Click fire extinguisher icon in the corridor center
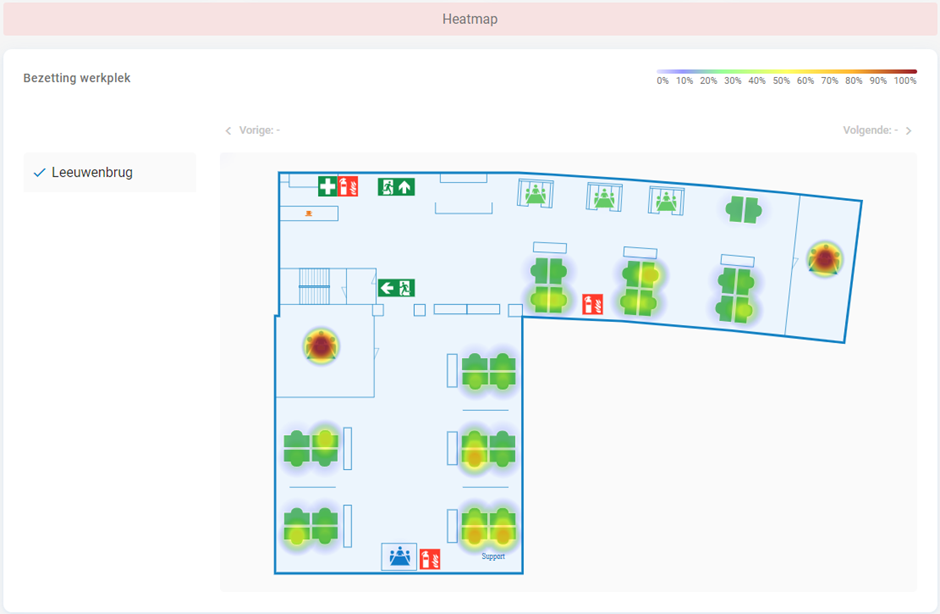Viewport: 940px width, 614px height. tap(592, 304)
